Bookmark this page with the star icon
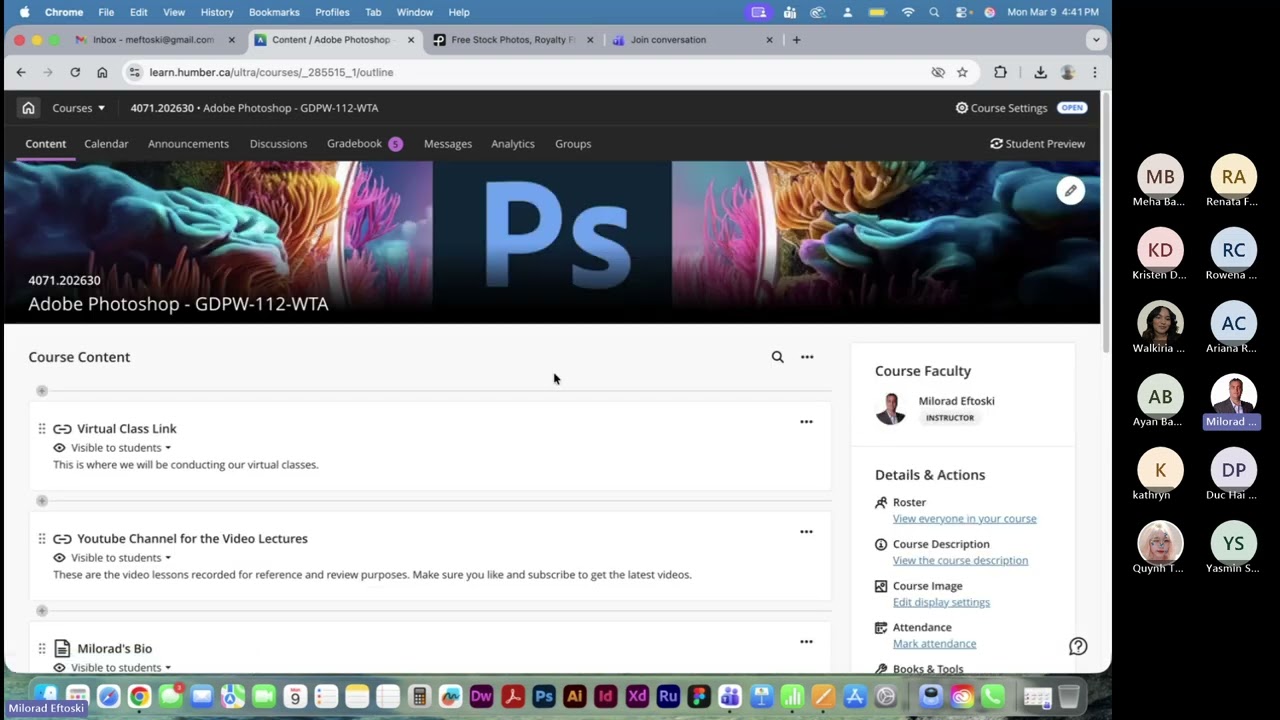Screen dimensions: 1280x720 [962, 72]
